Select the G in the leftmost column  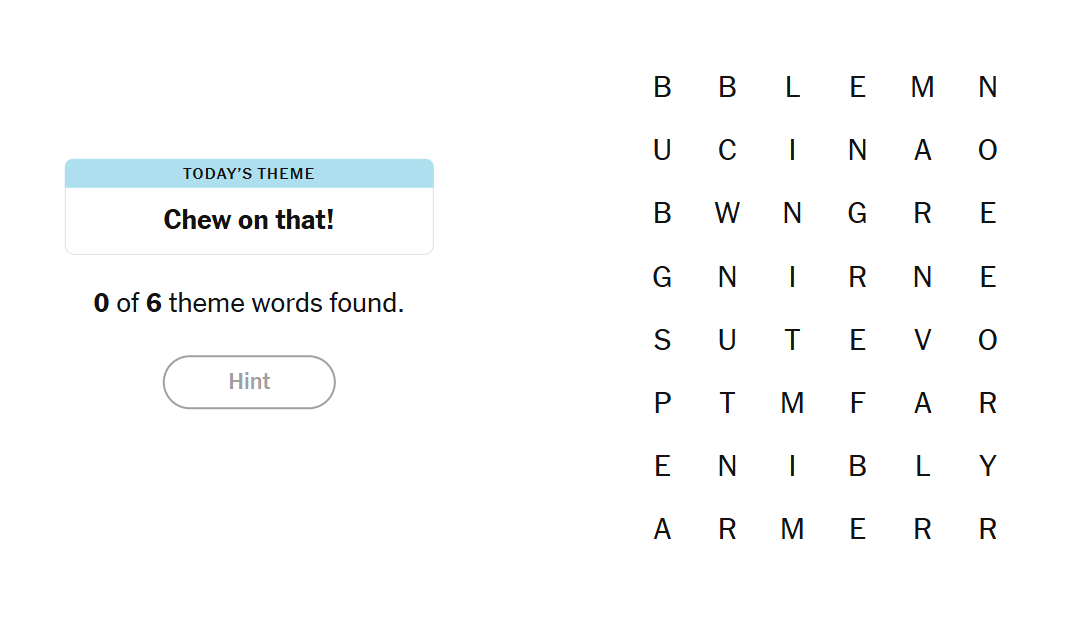662,277
